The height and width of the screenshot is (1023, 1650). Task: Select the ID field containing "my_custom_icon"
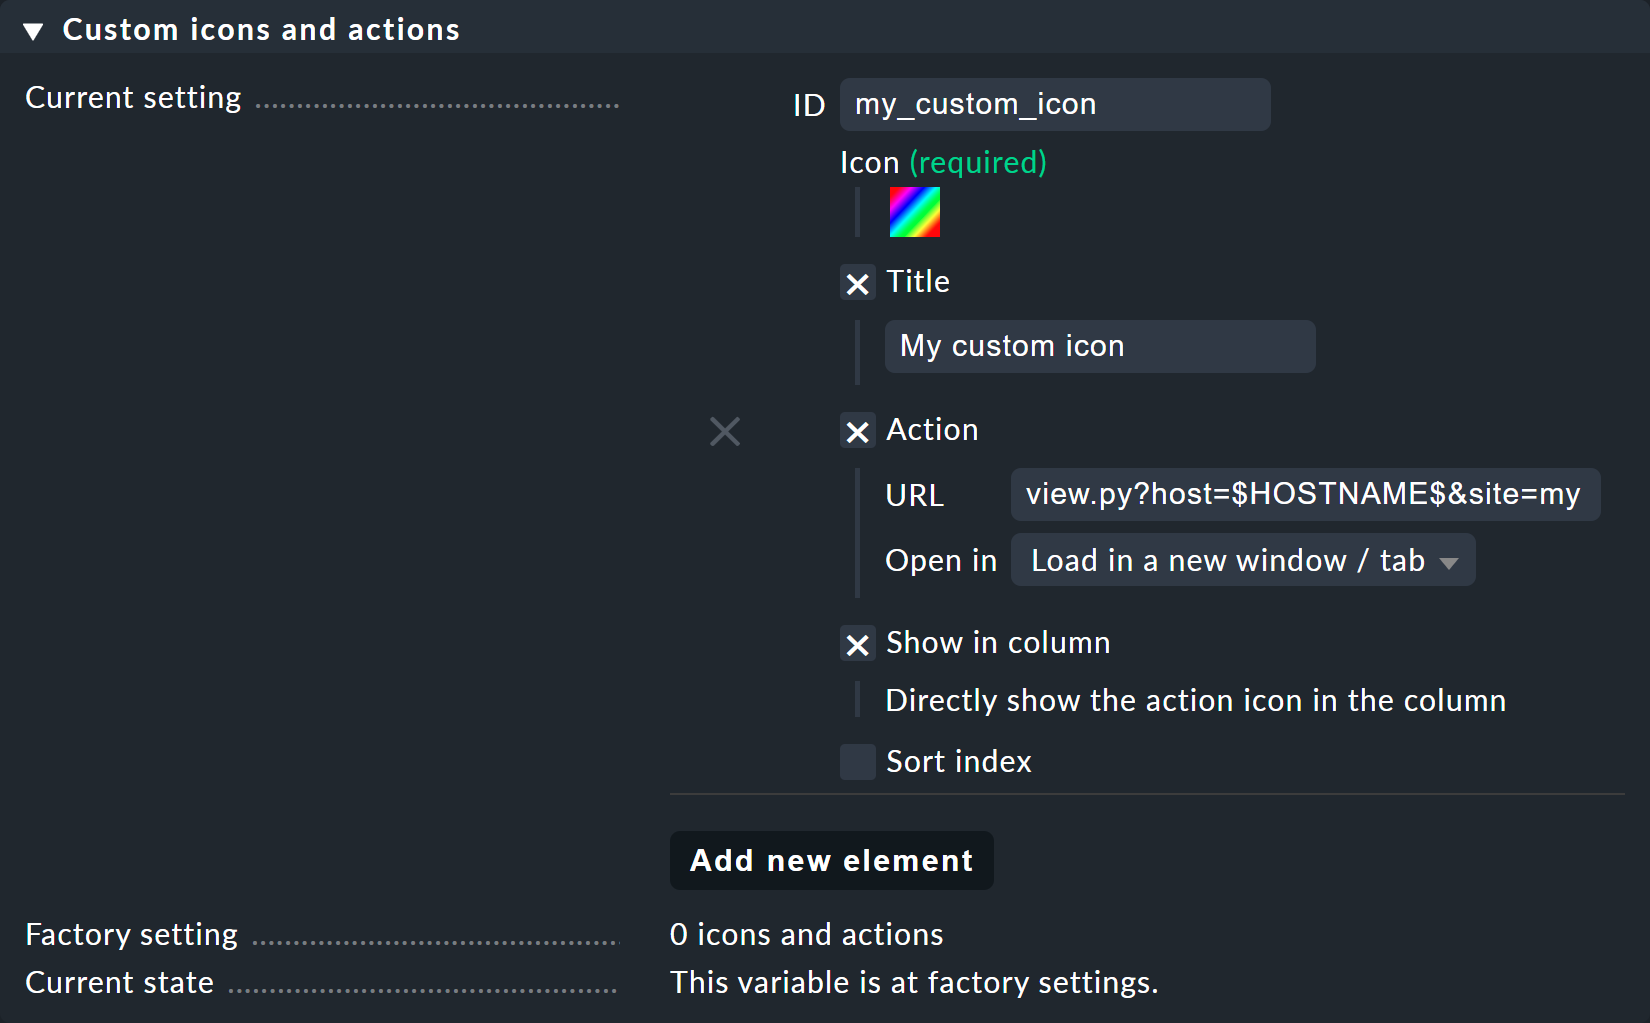[x=1055, y=104]
